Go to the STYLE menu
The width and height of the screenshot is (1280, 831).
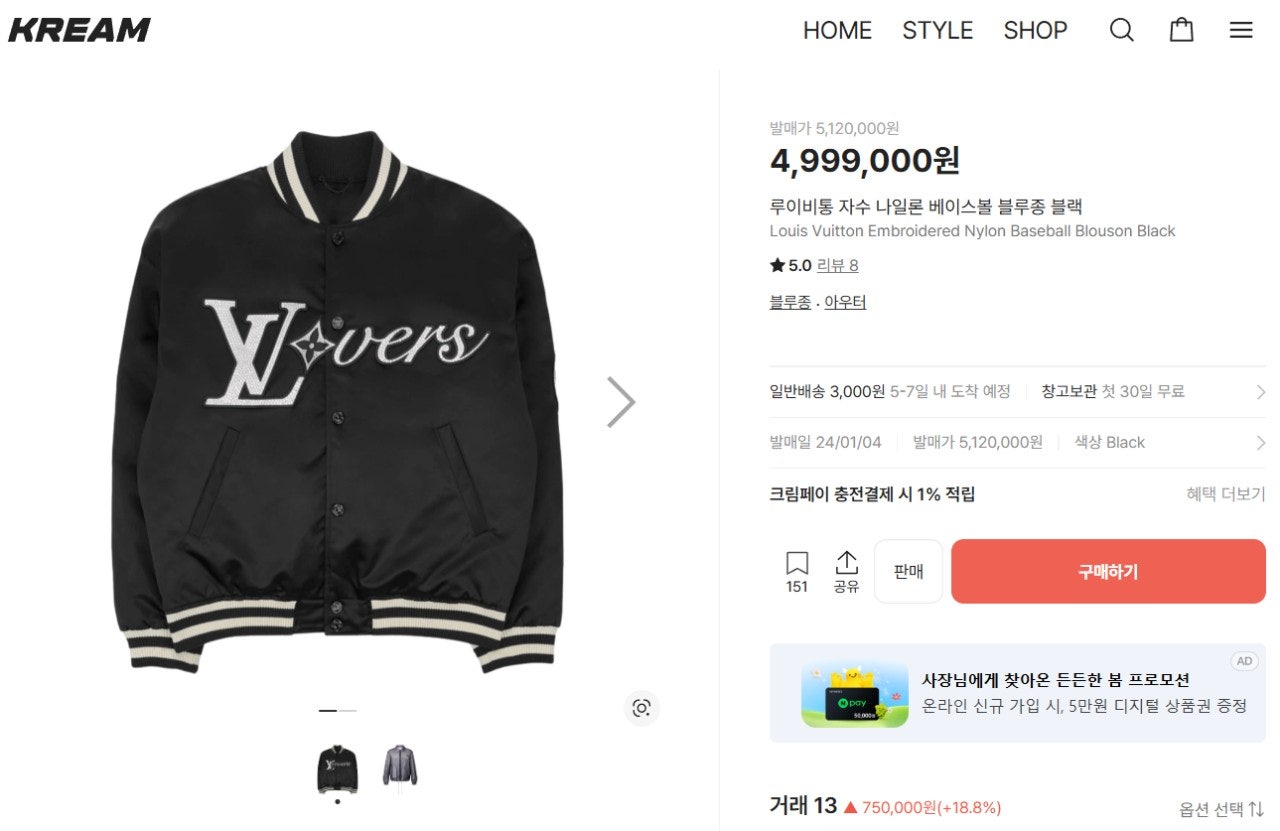coord(937,31)
